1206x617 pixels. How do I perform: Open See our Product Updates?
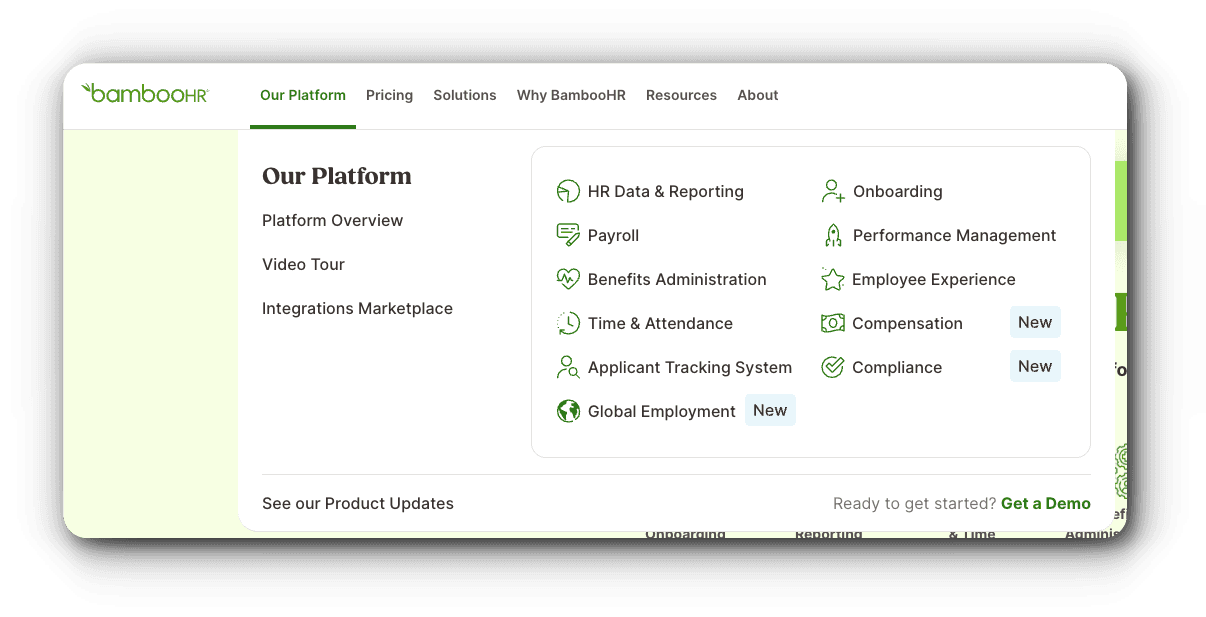(357, 503)
